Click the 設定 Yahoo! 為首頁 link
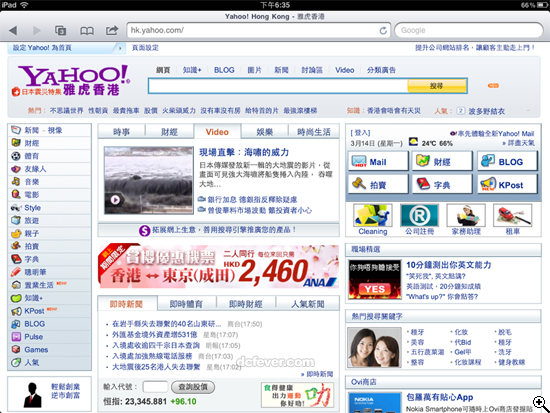 point(42,48)
